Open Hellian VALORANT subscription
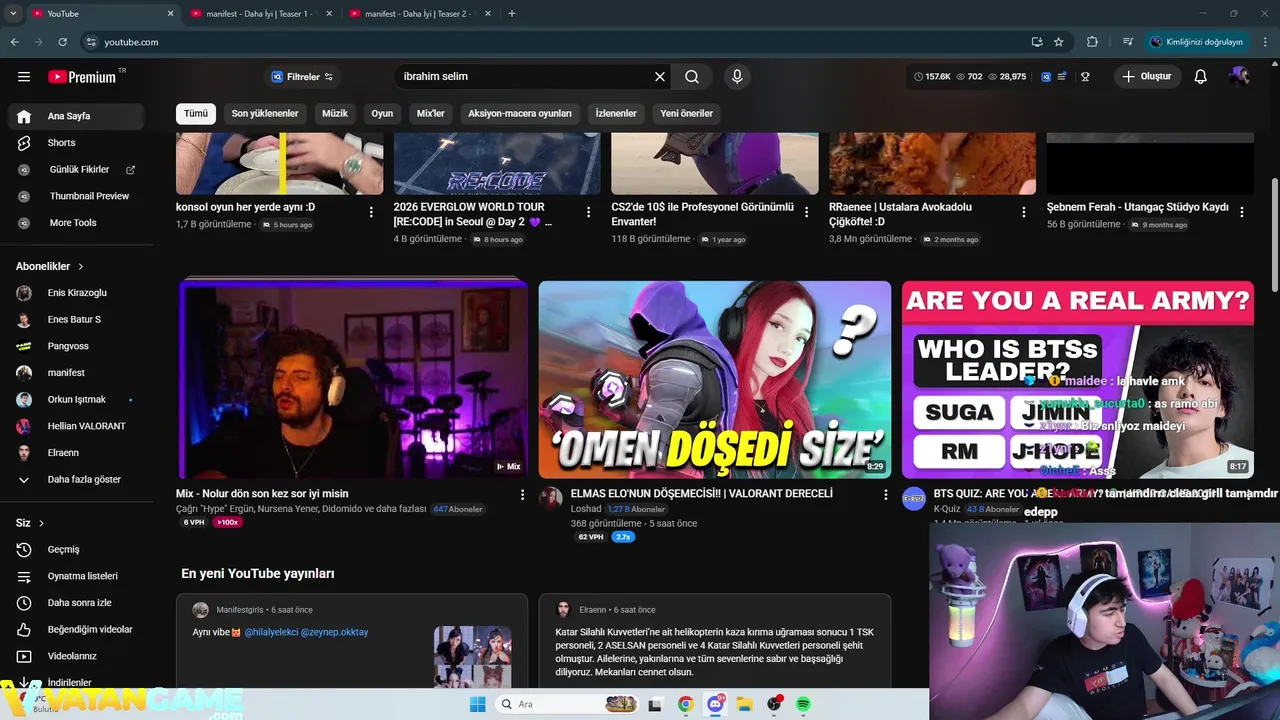Viewport: 1280px width, 720px height. (x=76, y=426)
